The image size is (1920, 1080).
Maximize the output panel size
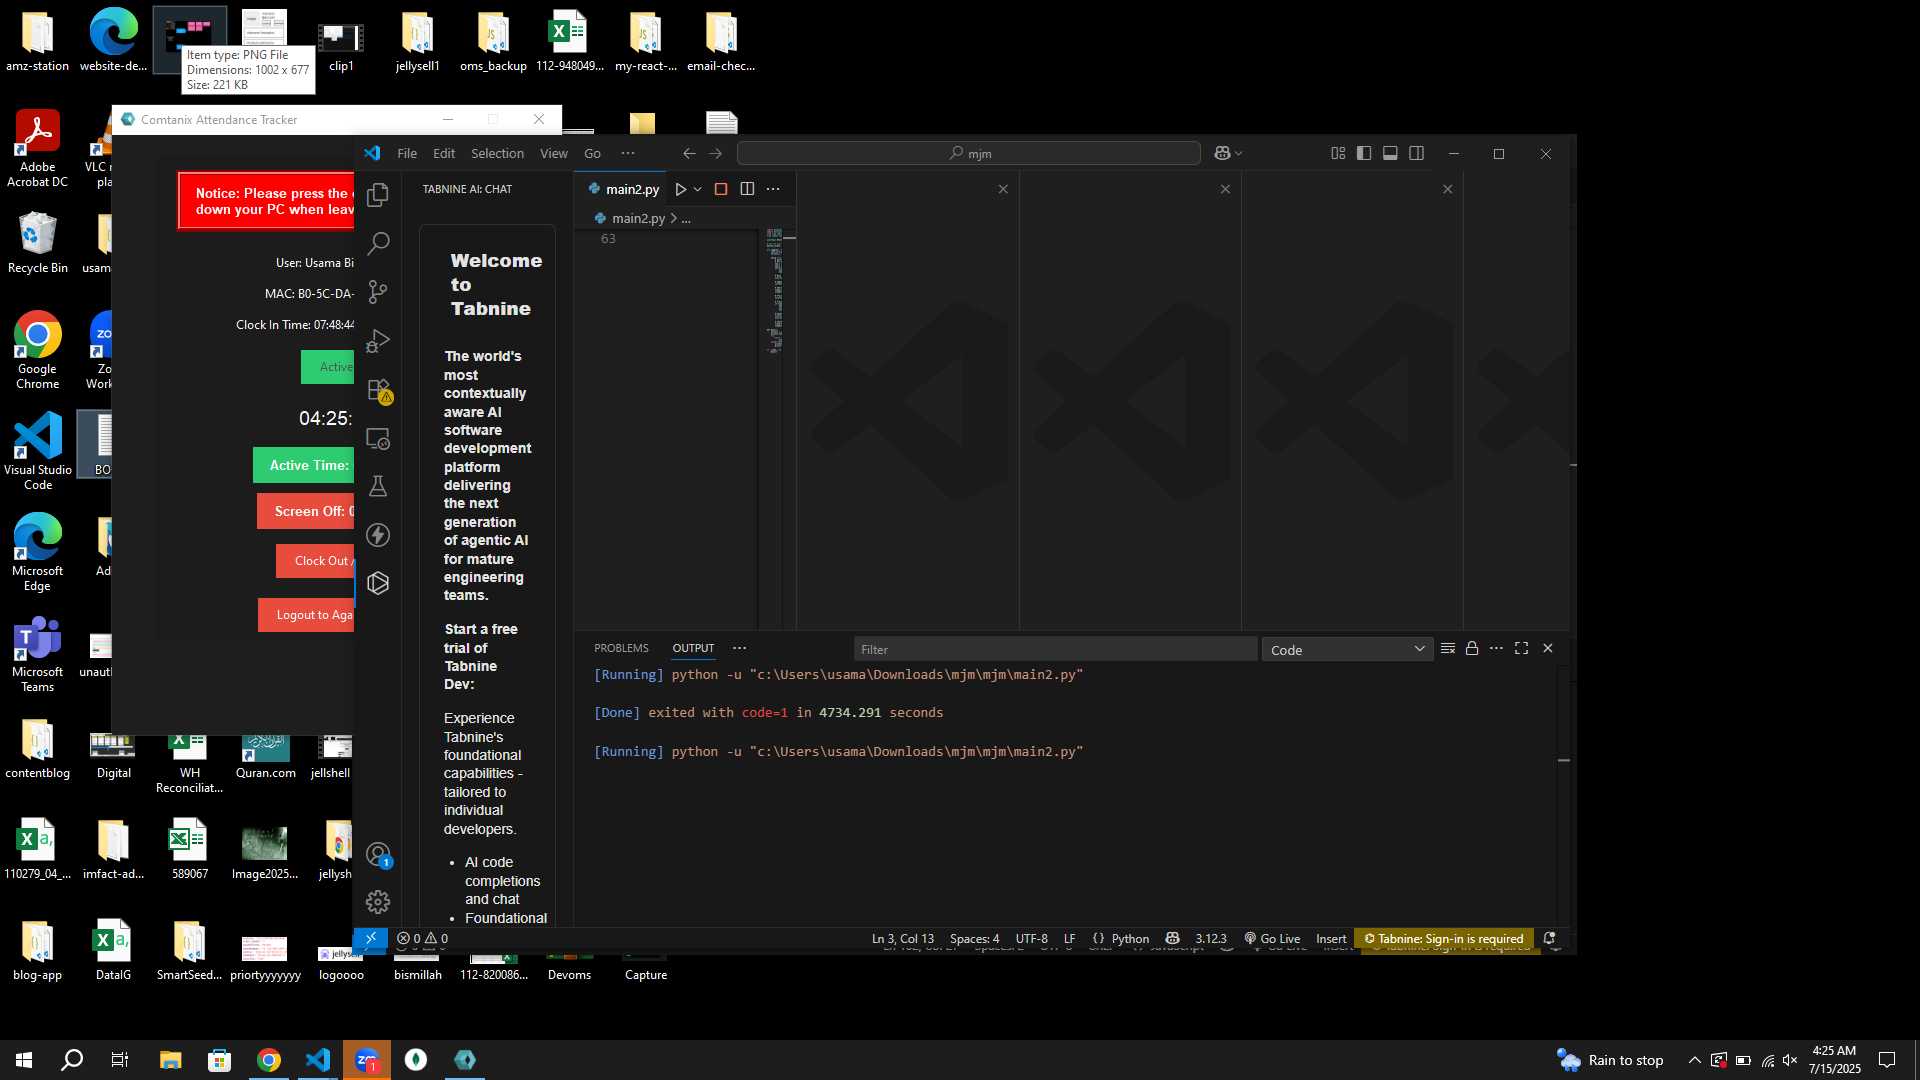pos(1521,648)
